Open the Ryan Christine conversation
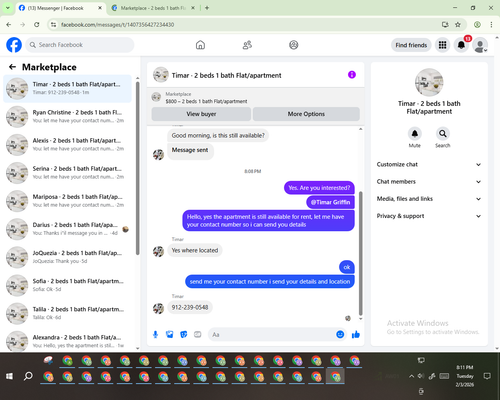 pos(67,117)
